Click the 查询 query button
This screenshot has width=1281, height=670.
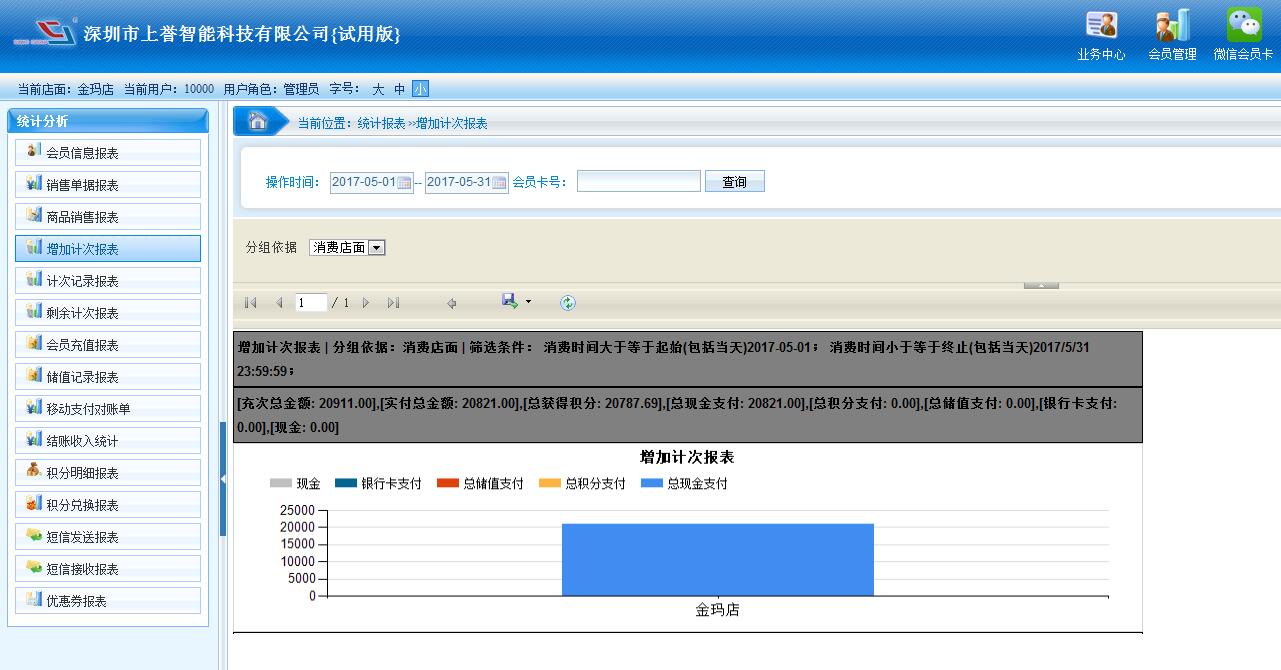tap(734, 182)
